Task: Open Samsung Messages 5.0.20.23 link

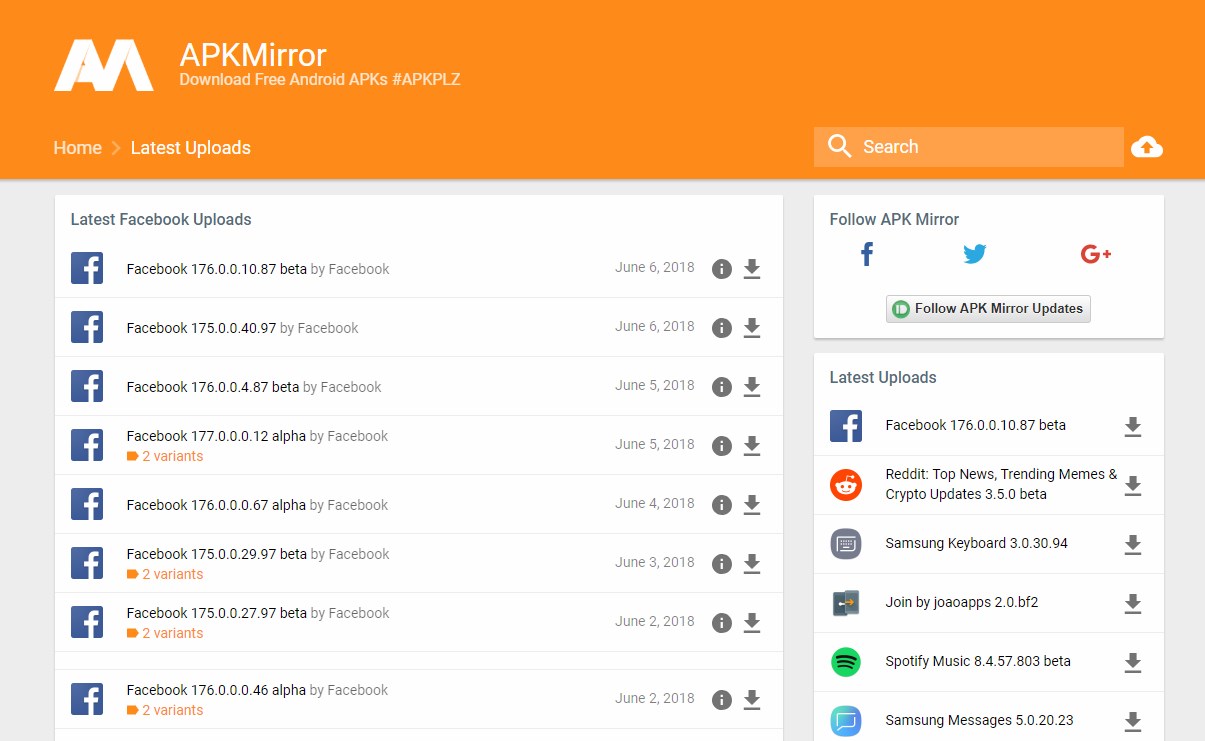Action: click(x=980, y=720)
